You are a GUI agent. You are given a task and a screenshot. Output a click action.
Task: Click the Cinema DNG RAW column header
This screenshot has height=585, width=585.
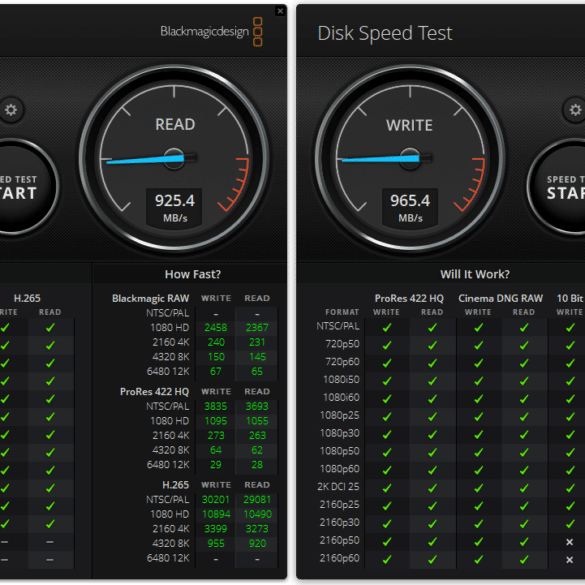point(500,298)
